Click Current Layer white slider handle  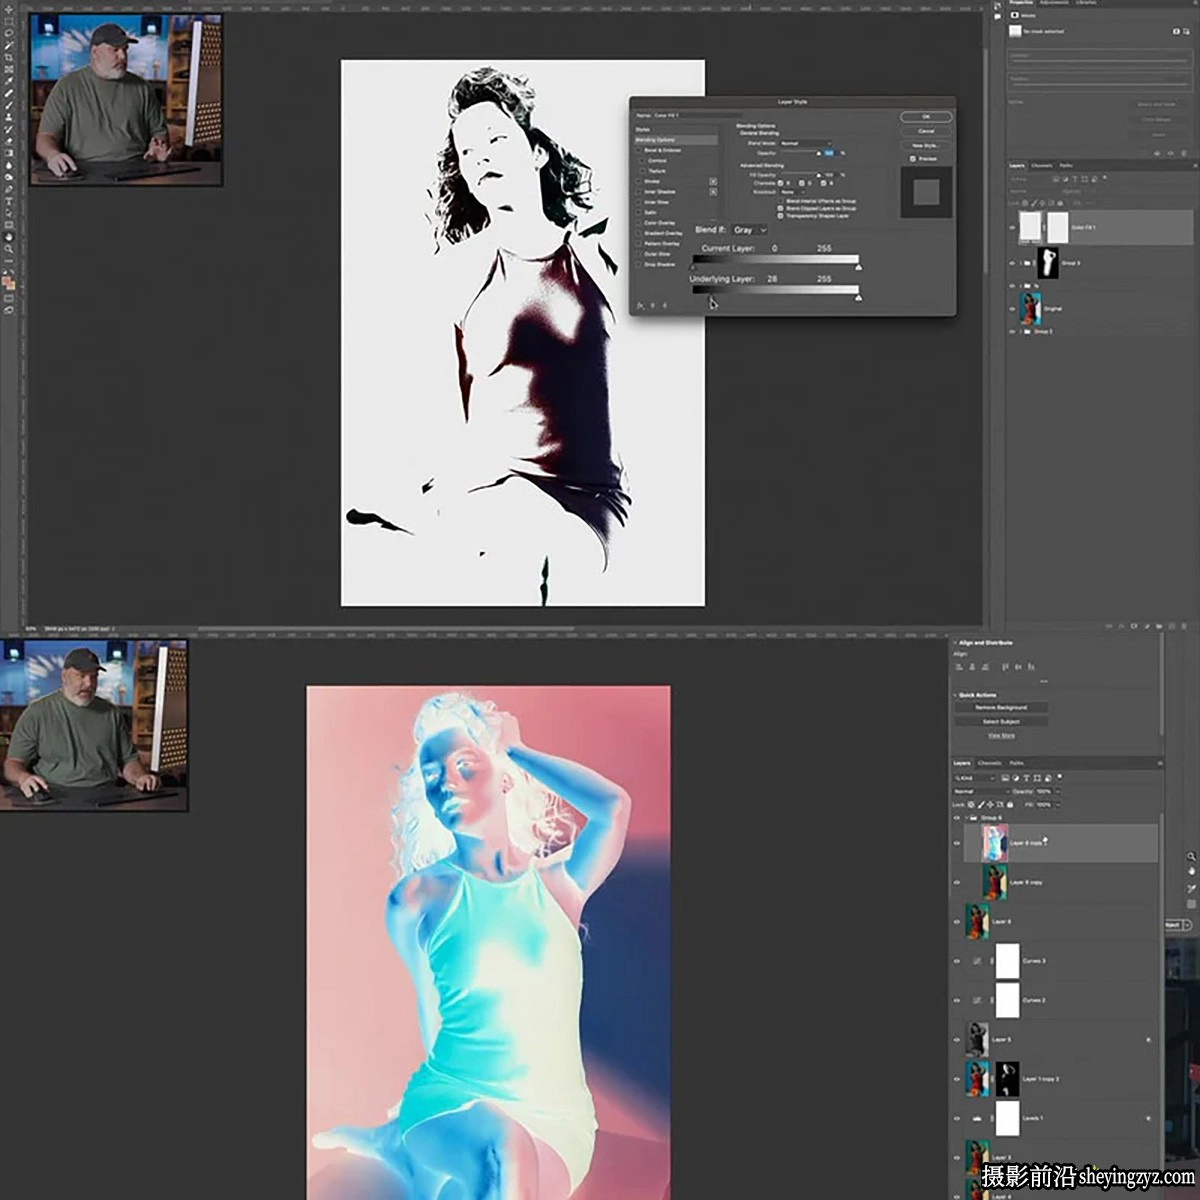pyautogui.click(x=858, y=268)
